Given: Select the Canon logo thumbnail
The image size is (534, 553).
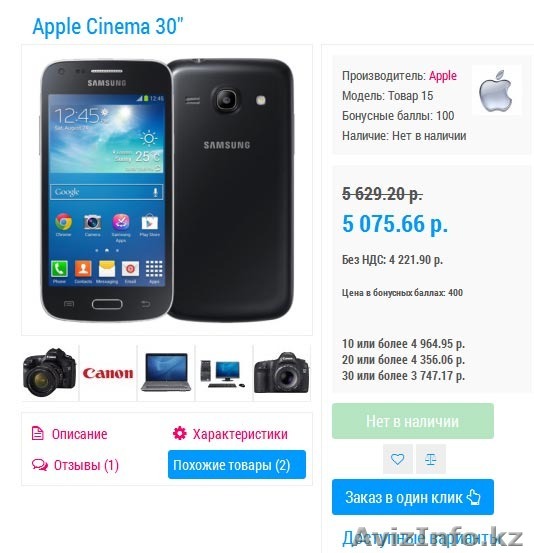Looking at the screenshot, I should (x=108, y=373).
